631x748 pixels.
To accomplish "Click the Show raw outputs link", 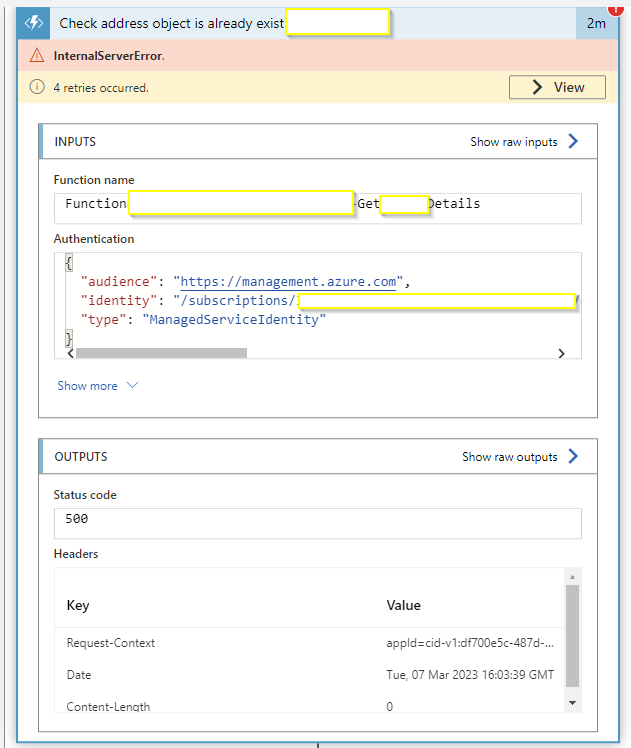I will (x=509, y=457).
